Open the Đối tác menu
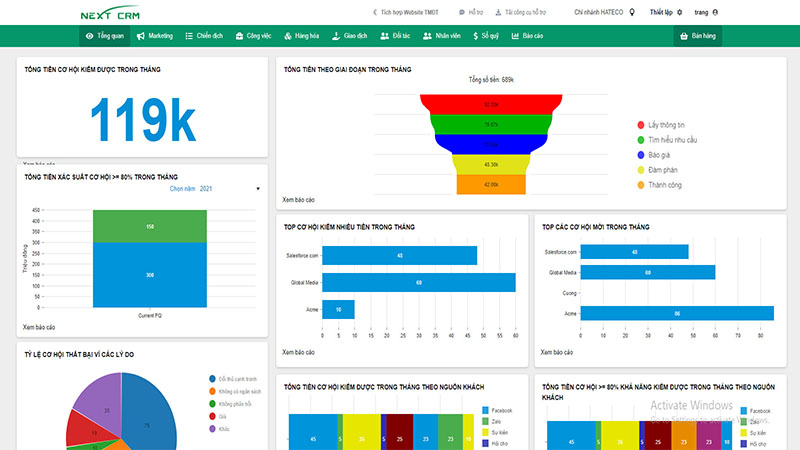This screenshot has width=800, height=450. [x=394, y=36]
